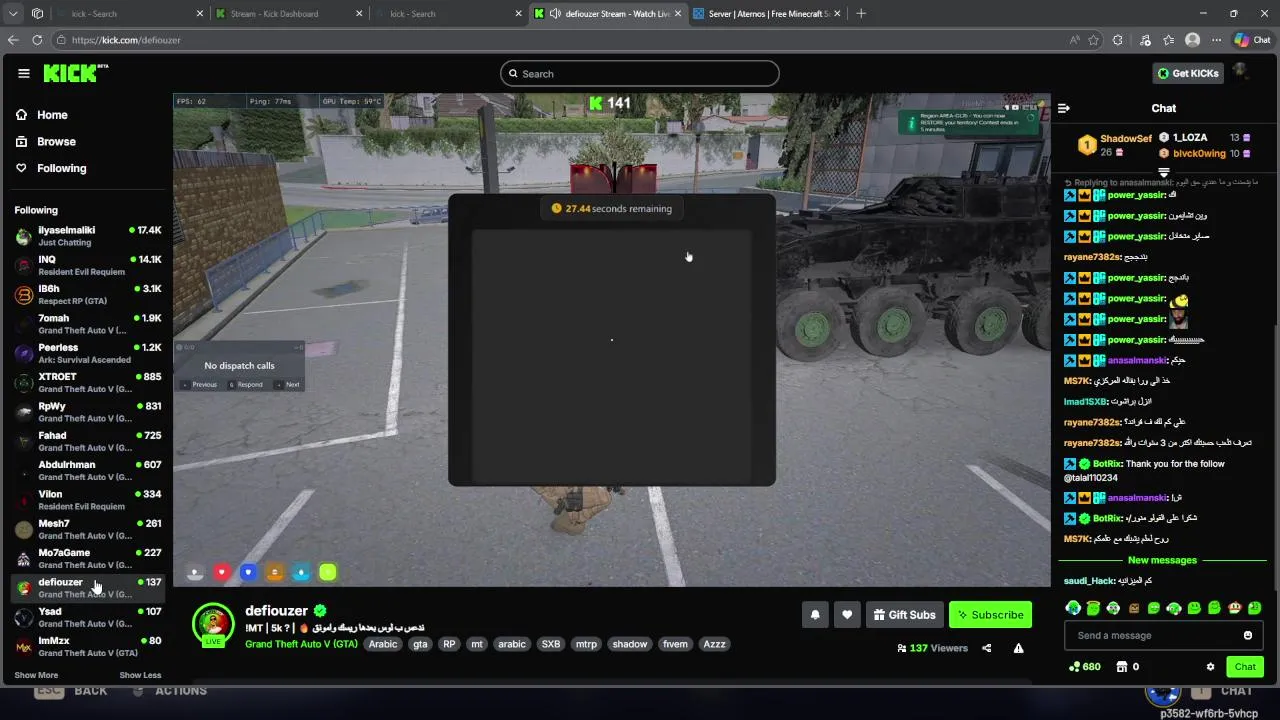Open chat settings gear
The image size is (1280, 720).
pyautogui.click(x=1210, y=667)
